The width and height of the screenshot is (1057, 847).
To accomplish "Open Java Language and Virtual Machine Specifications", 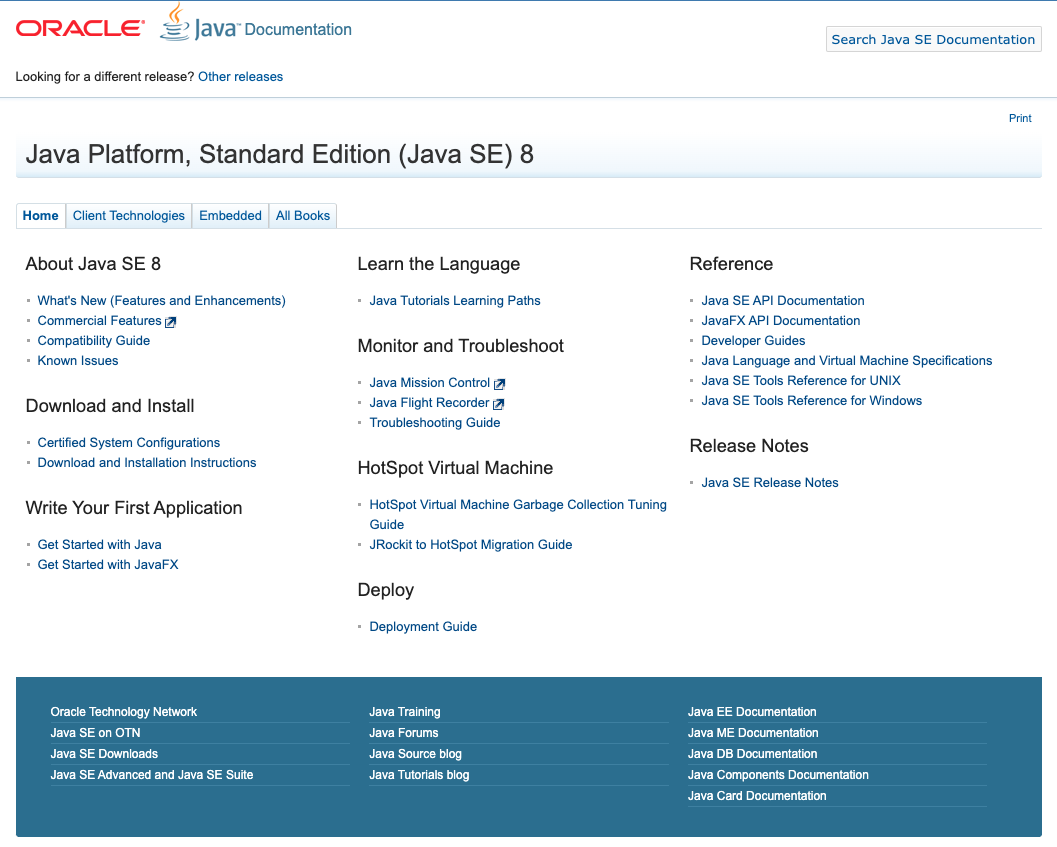I will (x=847, y=361).
